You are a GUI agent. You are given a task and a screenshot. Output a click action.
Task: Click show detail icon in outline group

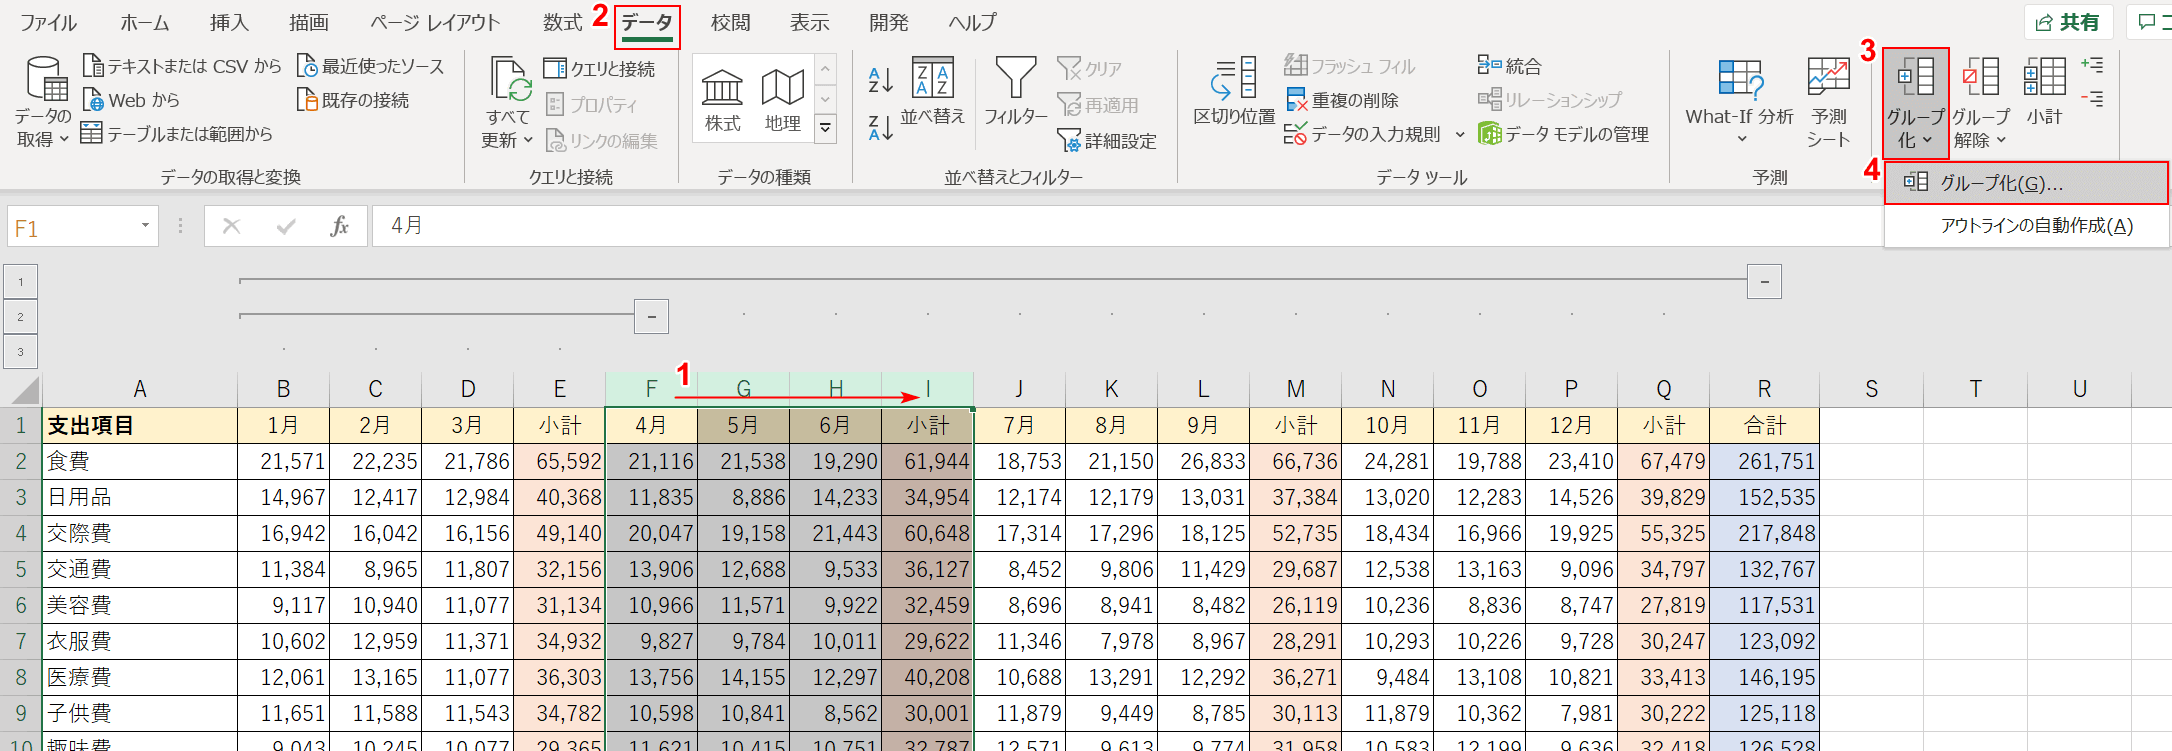click(x=2092, y=65)
